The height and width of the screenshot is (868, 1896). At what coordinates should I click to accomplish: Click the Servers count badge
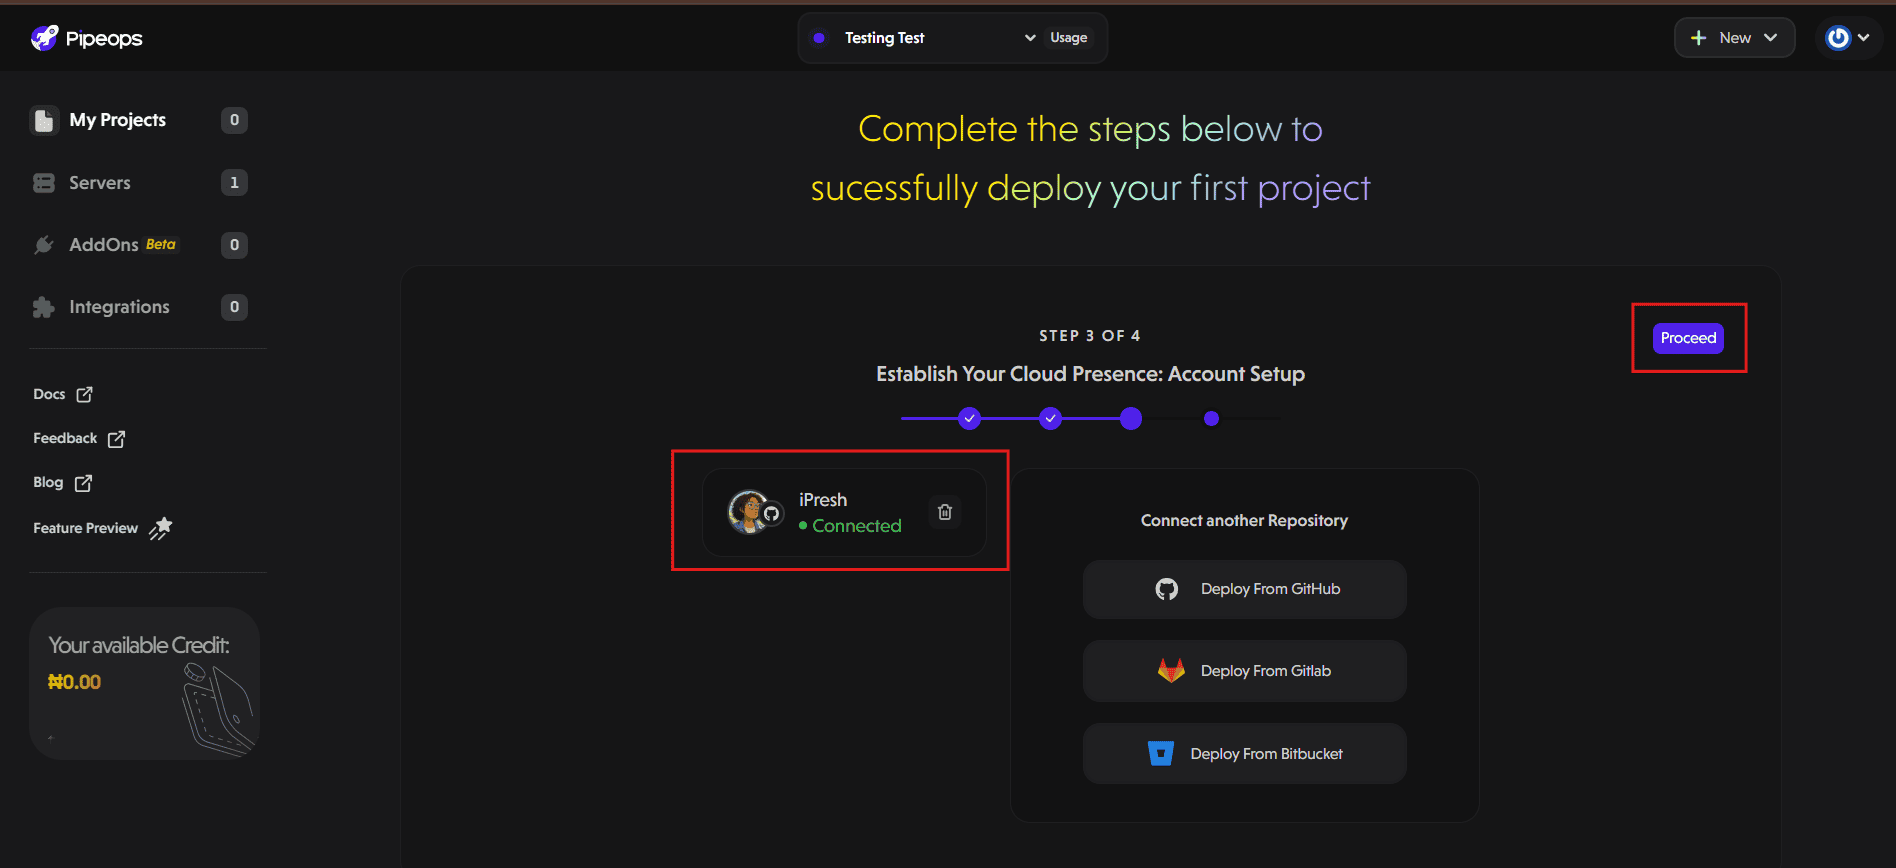[234, 183]
